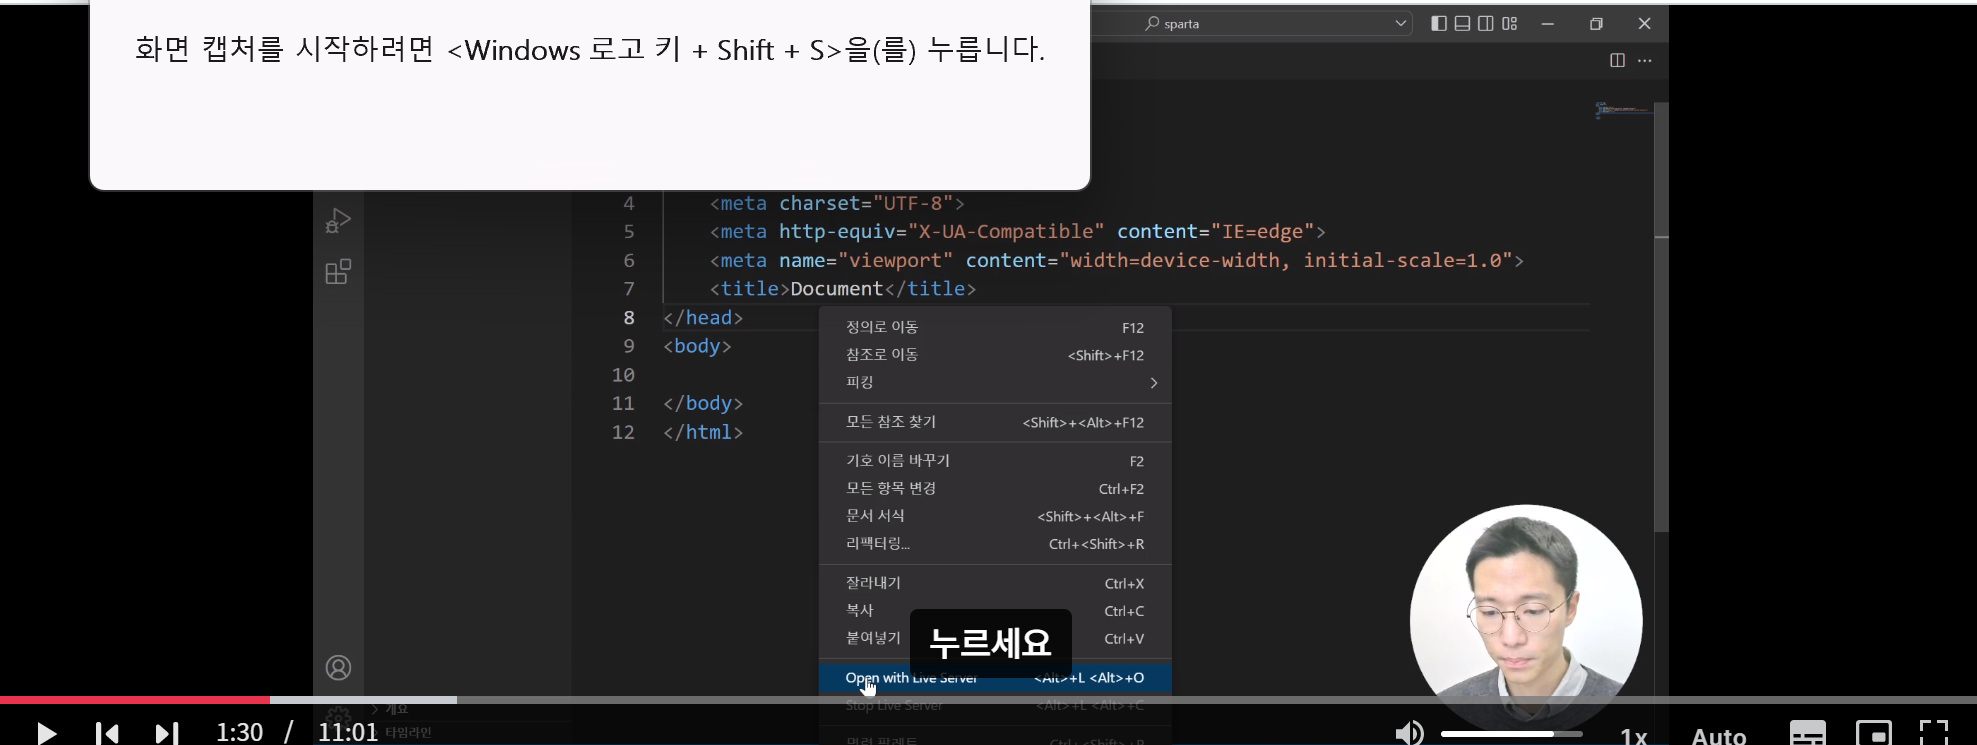Click the viewport meta tag line
This screenshot has width=1977, height=745.
pos(1117,260)
